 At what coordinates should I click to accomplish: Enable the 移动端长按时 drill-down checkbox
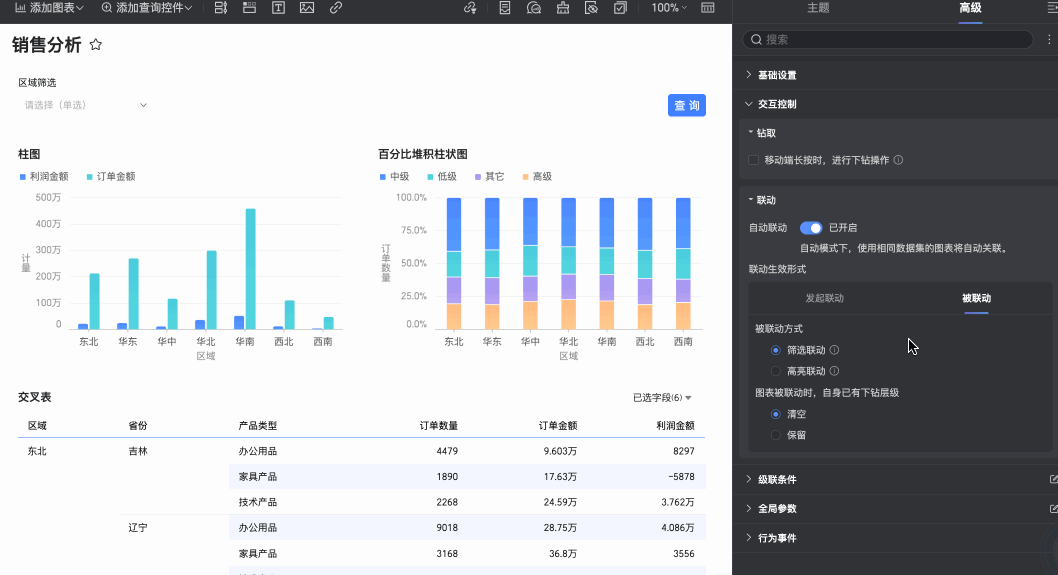pos(754,160)
